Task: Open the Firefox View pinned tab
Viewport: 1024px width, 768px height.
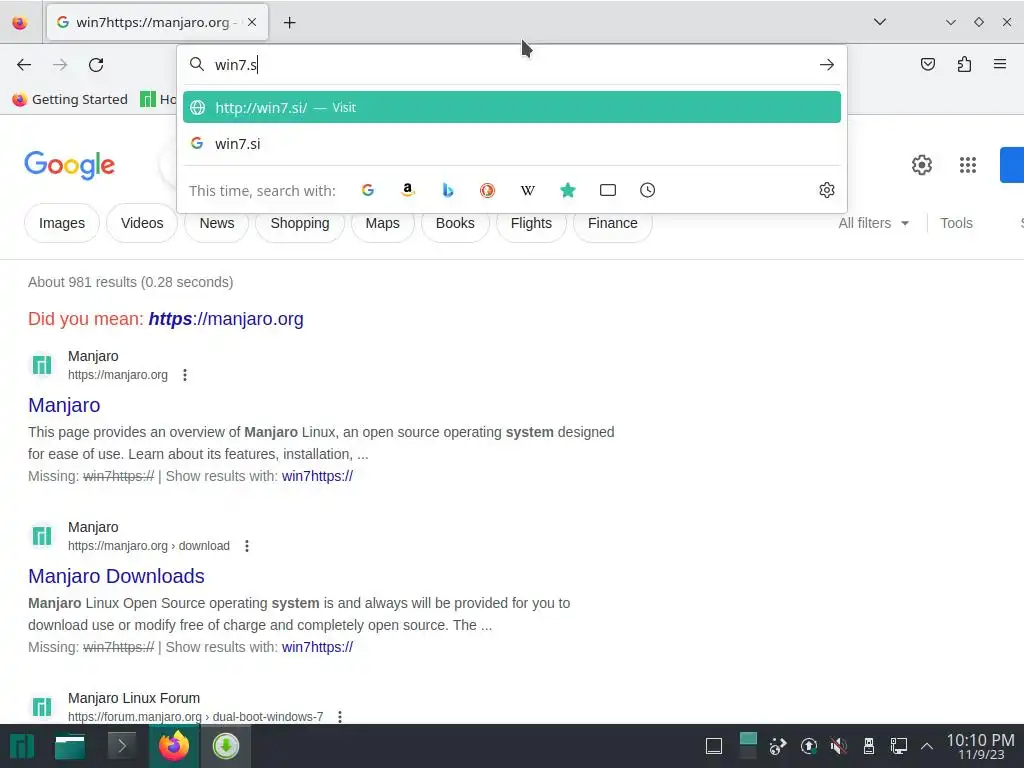Action: click(x=20, y=23)
